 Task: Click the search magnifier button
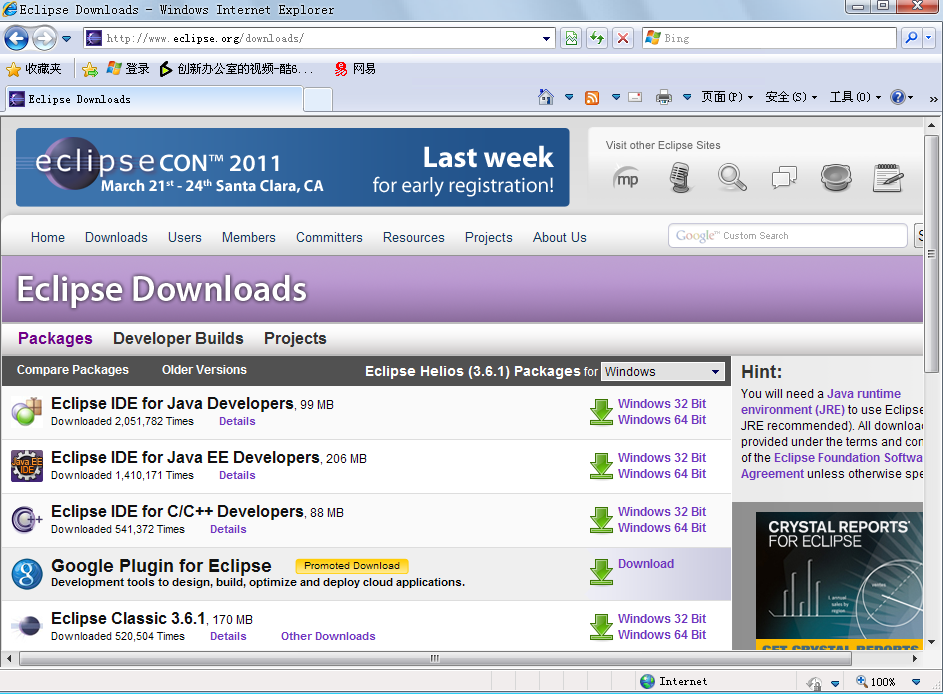(912, 38)
